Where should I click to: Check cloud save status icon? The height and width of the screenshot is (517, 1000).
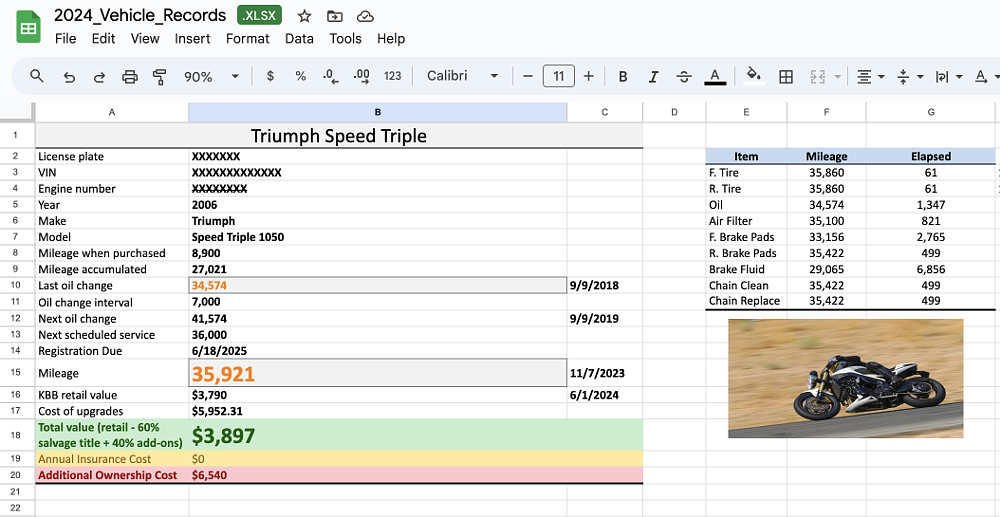click(x=365, y=16)
